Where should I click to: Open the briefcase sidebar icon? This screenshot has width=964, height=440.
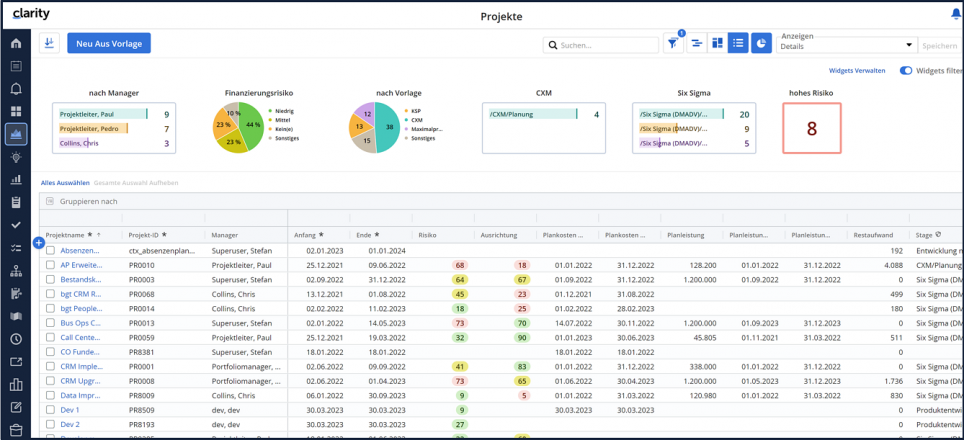pos(16,430)
